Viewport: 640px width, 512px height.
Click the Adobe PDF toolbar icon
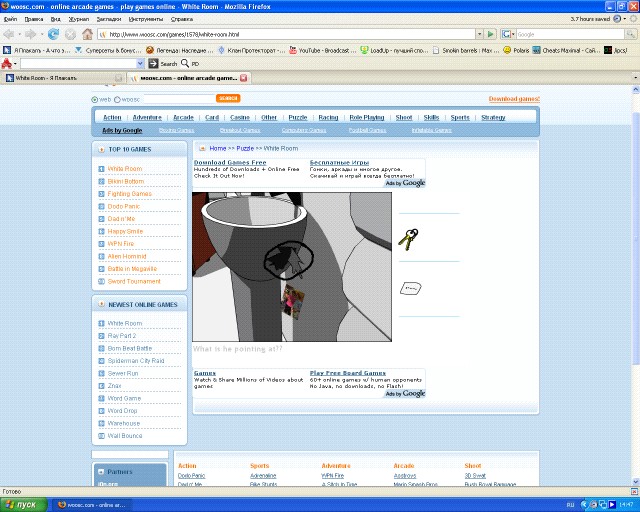click(x=7, y=63)
